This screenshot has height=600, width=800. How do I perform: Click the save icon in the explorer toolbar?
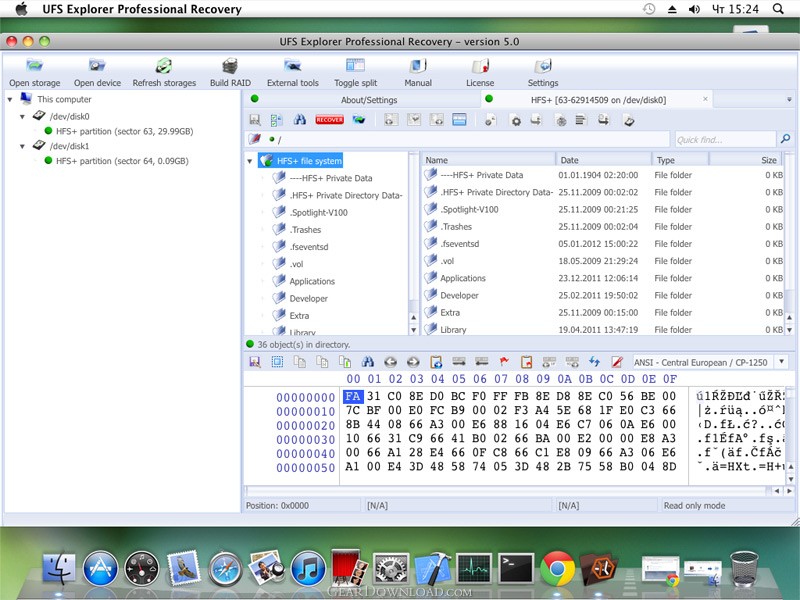tap(255, 120)
